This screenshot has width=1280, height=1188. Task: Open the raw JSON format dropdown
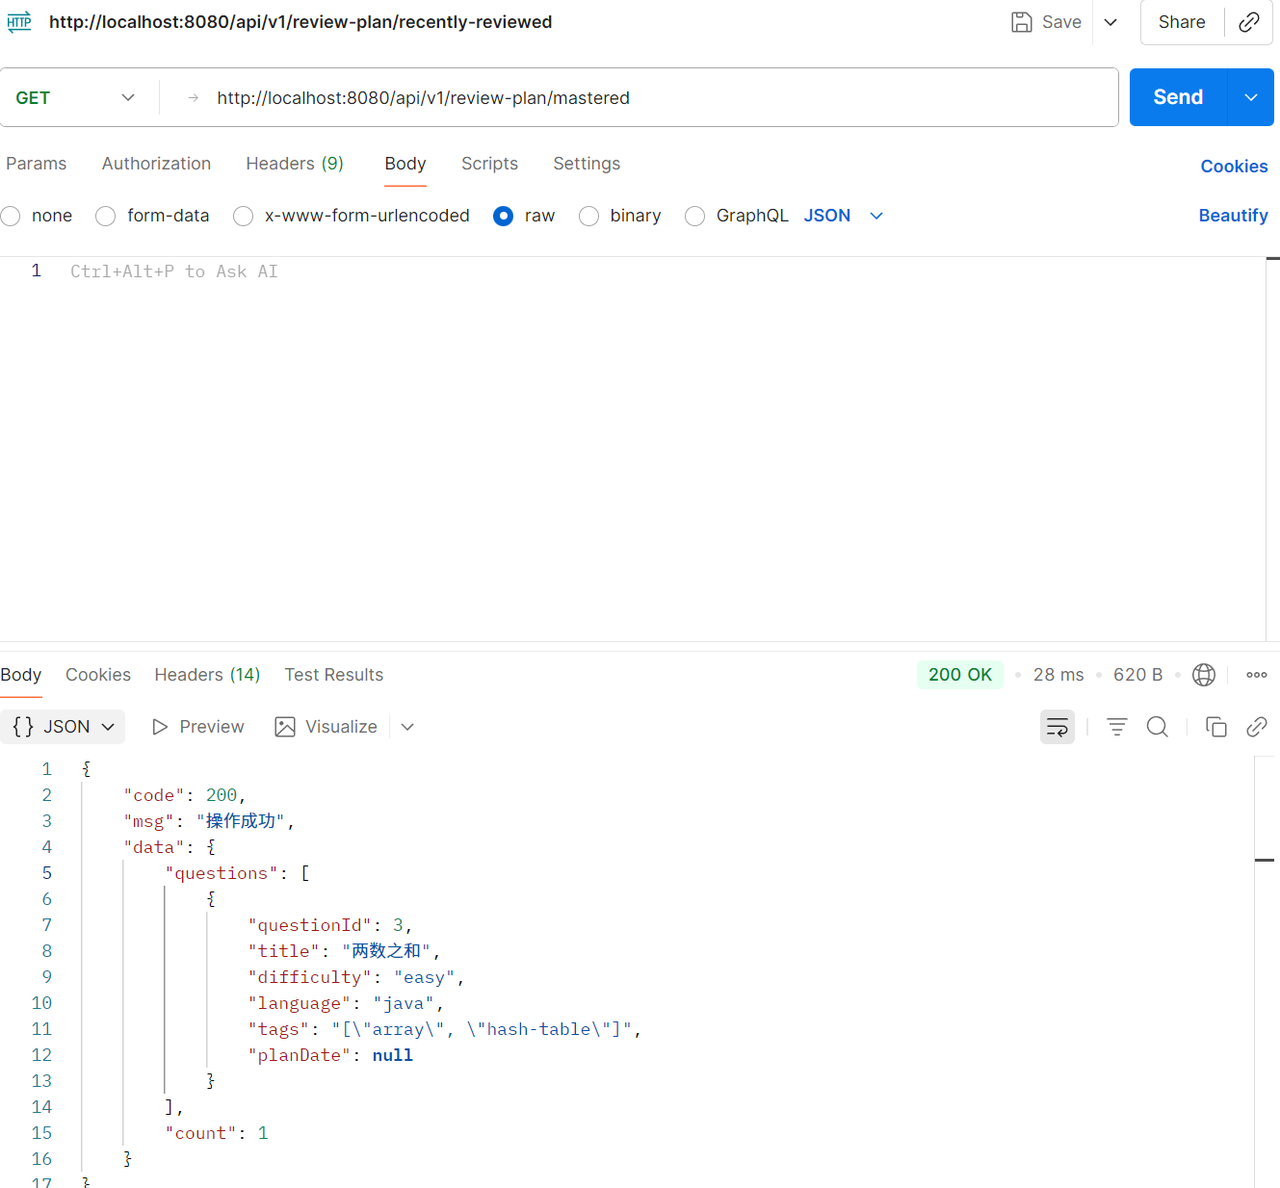pyautogui.click(x=843, y=216)
